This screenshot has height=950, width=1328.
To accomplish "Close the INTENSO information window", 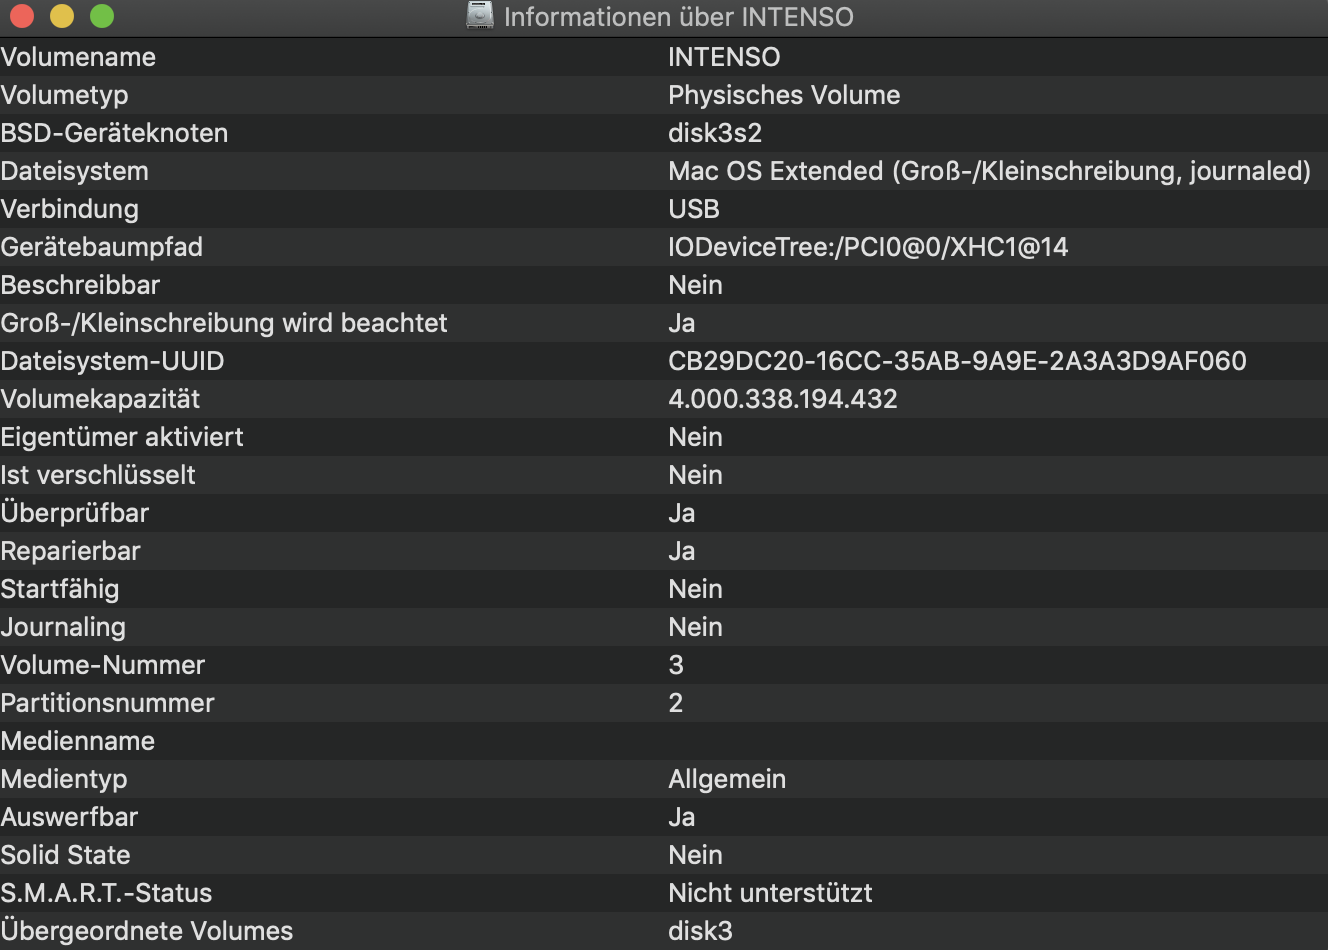I will pos(22,16).
